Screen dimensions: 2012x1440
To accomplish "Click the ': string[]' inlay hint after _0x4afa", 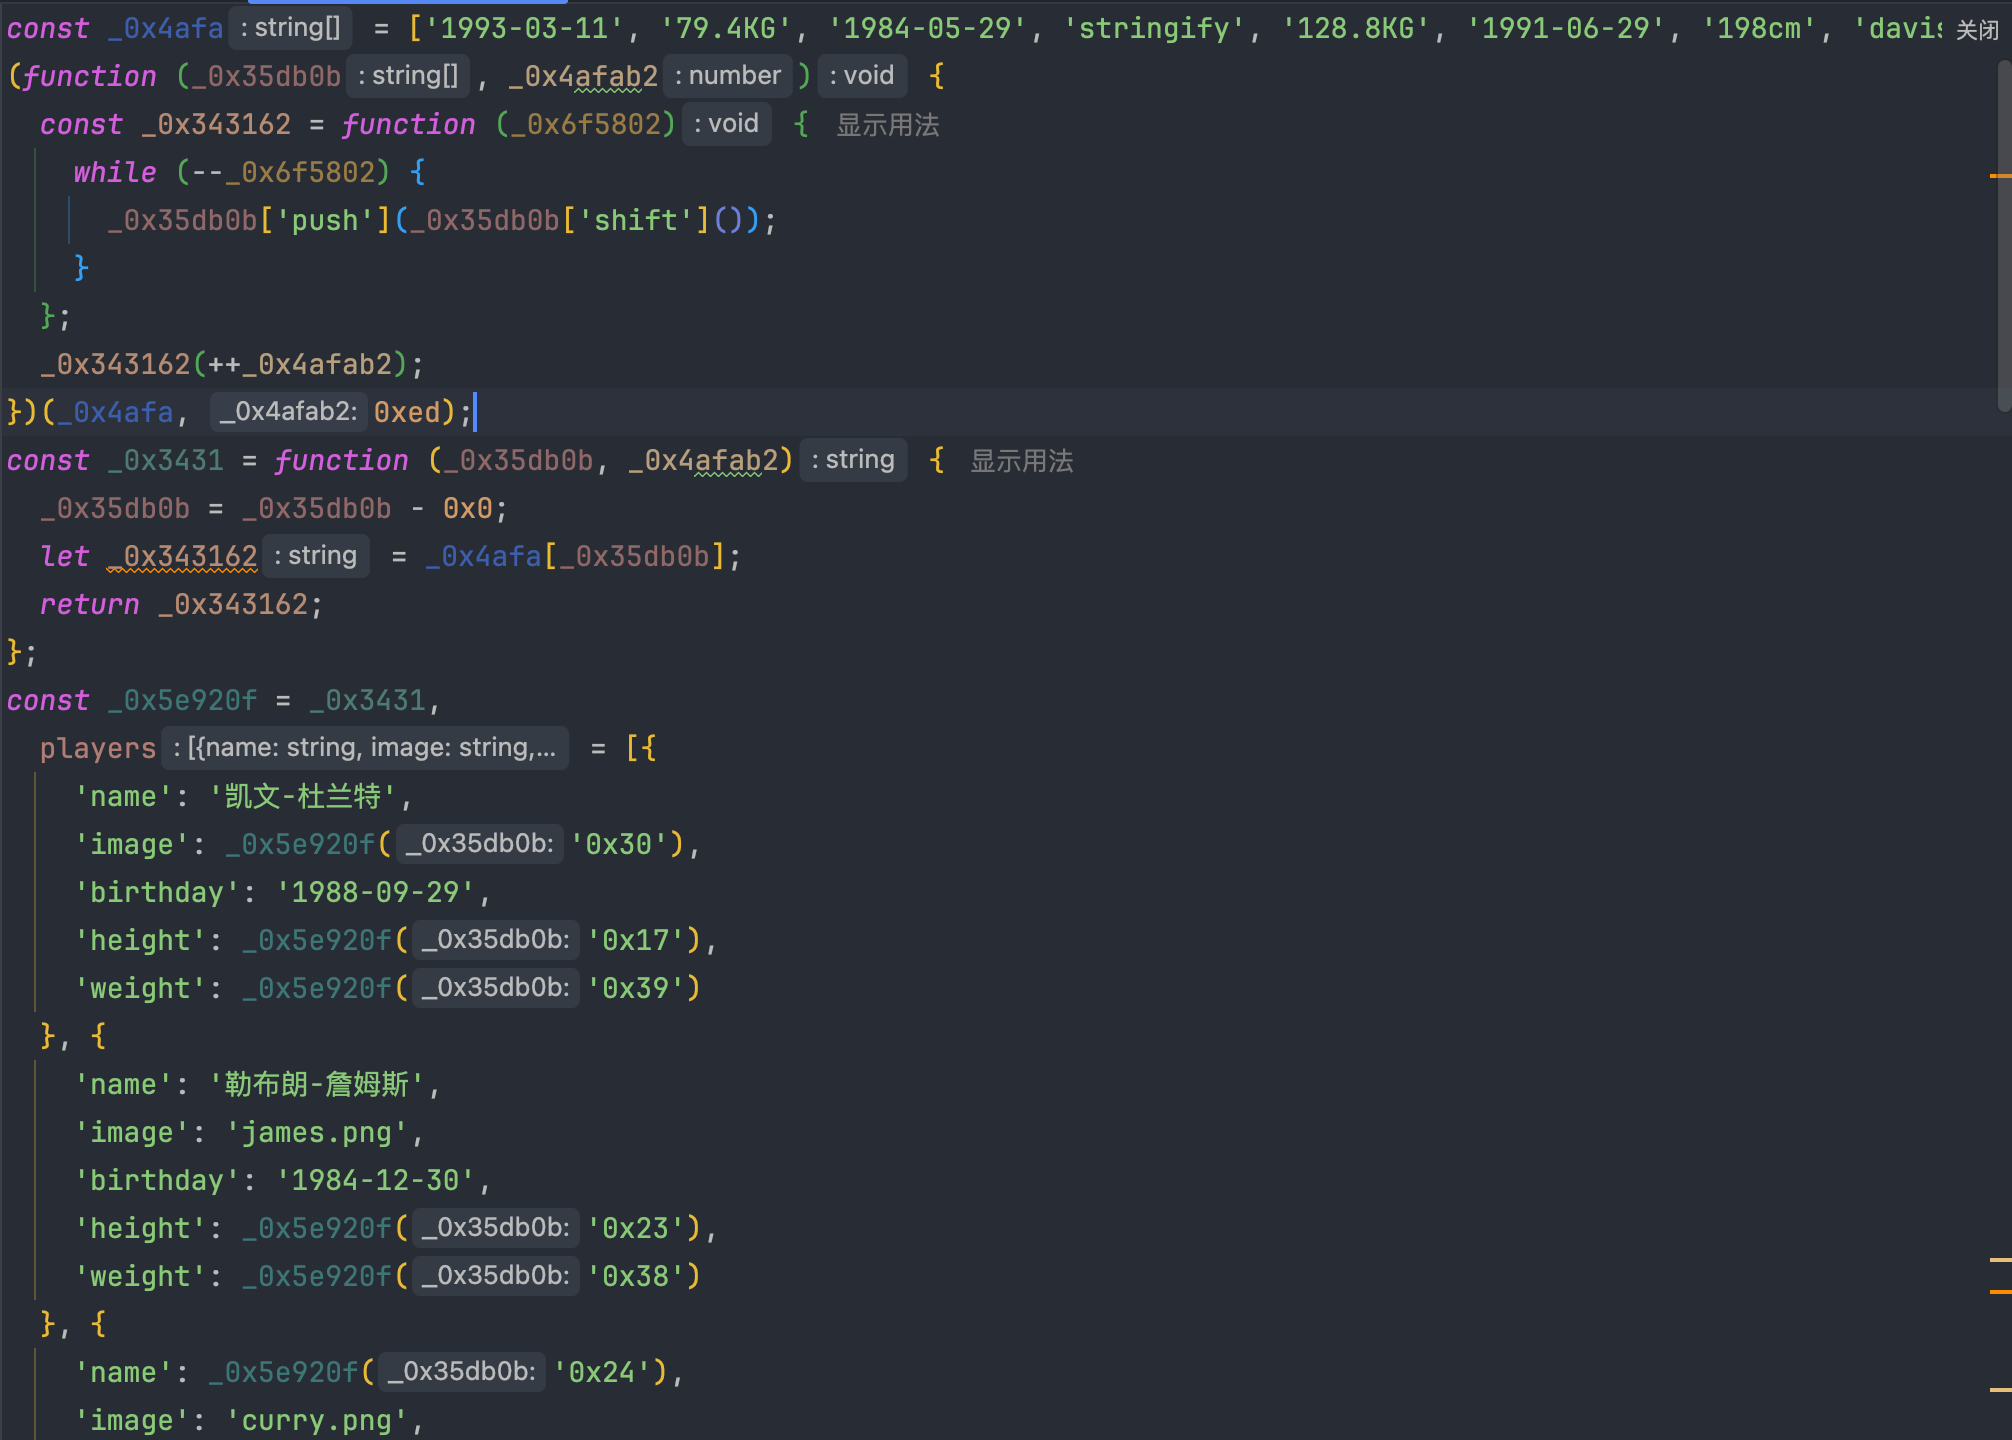I will click(290, 28).
